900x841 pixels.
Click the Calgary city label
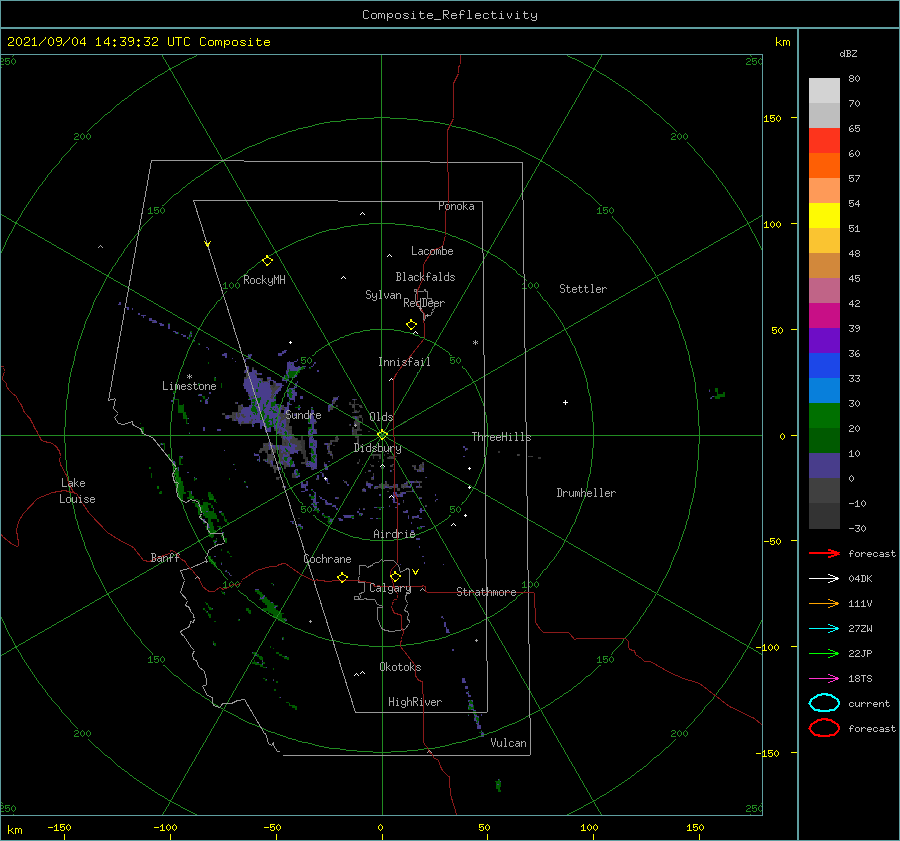click(x=390, y=588)
